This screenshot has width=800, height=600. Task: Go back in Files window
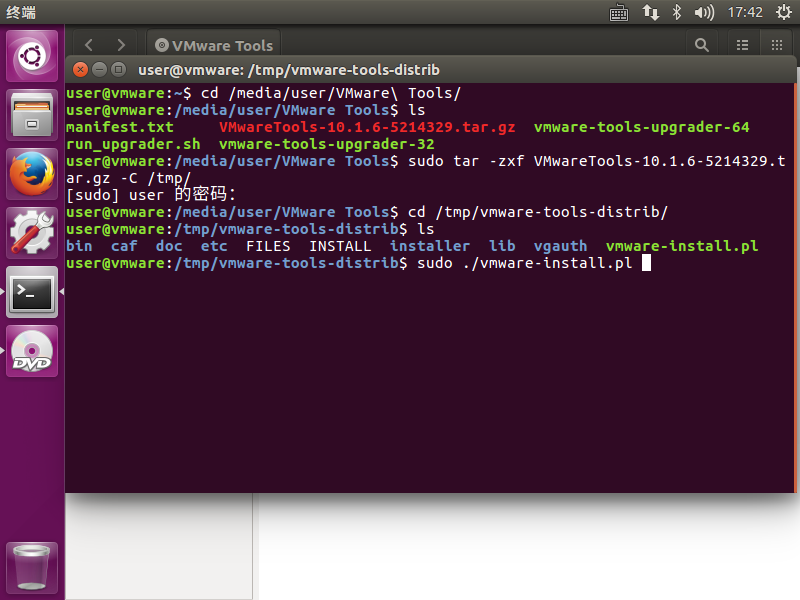(89, 45)
